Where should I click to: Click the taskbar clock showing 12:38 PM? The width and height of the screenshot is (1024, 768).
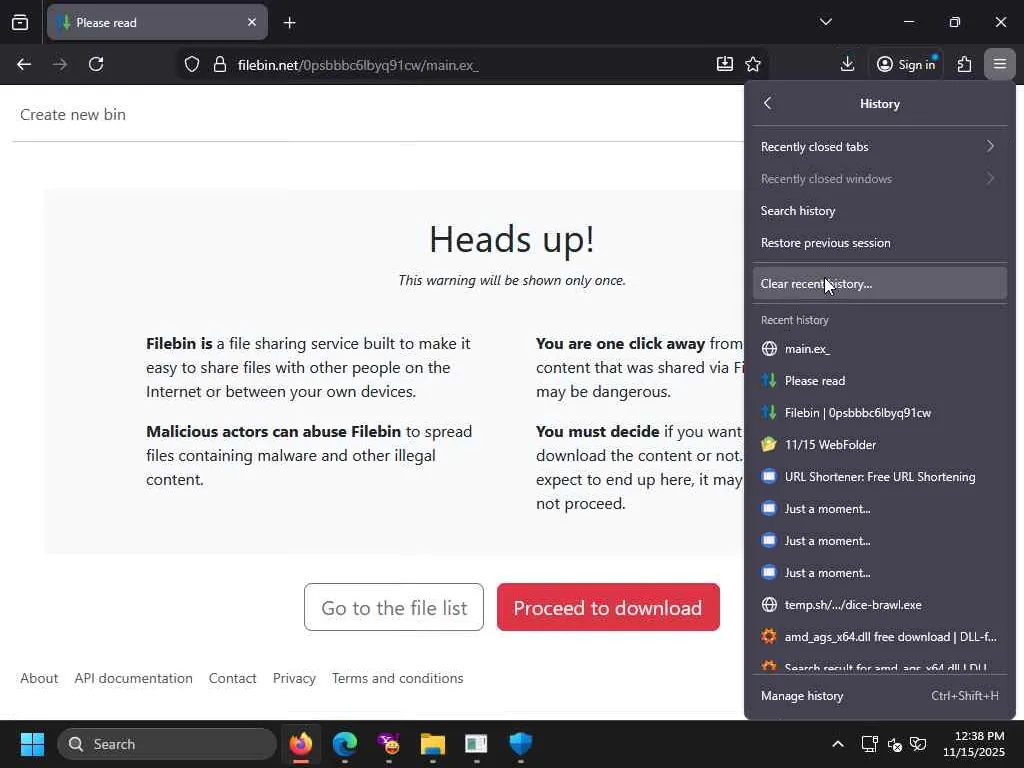click(973, 744)
